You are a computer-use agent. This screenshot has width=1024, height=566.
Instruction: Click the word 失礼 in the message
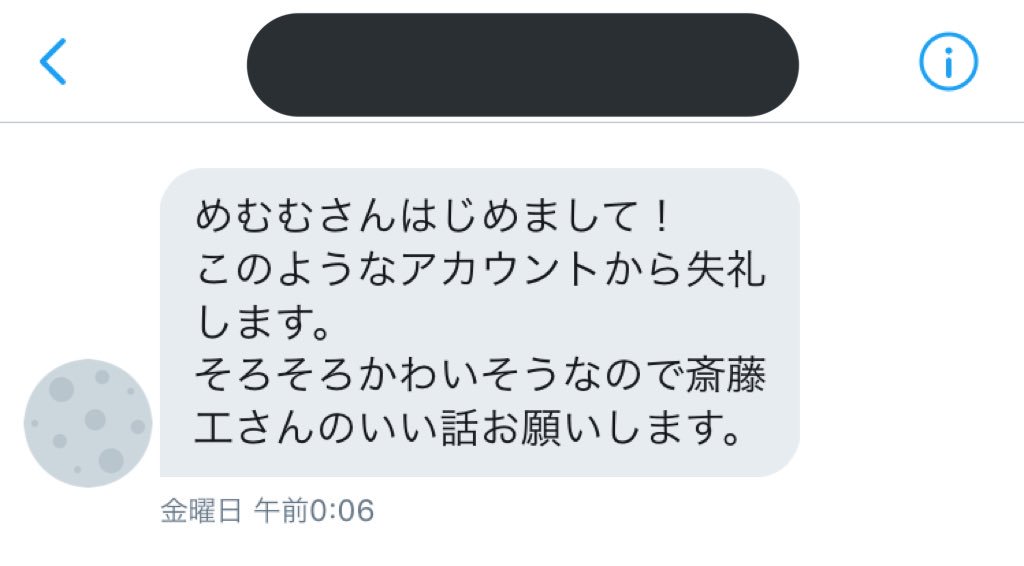point(725,270)
